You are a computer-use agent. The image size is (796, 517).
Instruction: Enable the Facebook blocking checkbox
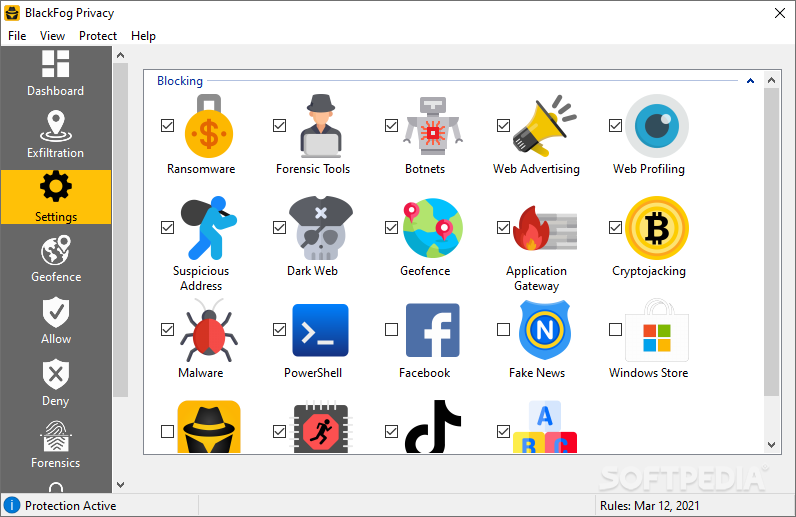coord(391,330)
